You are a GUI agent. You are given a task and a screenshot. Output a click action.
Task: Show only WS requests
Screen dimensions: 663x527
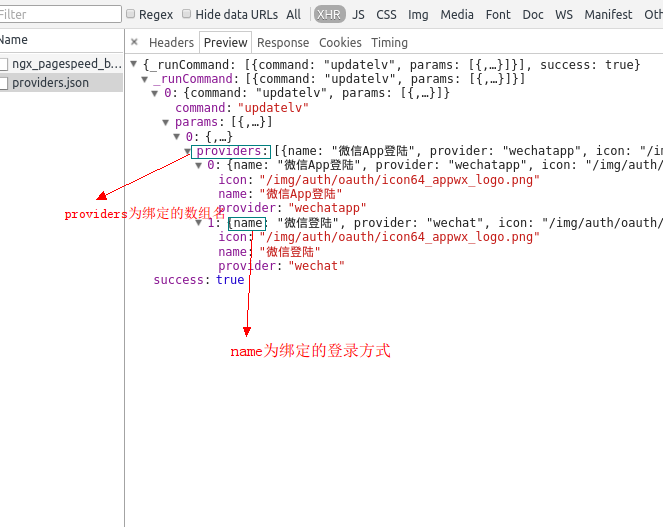(564, 15)
